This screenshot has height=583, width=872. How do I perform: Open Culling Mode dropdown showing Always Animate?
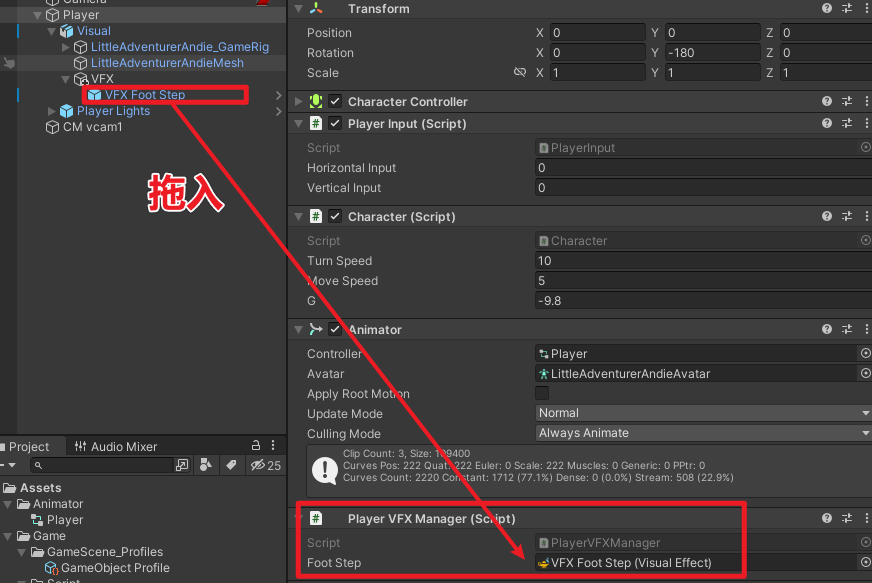click(703, 433)
